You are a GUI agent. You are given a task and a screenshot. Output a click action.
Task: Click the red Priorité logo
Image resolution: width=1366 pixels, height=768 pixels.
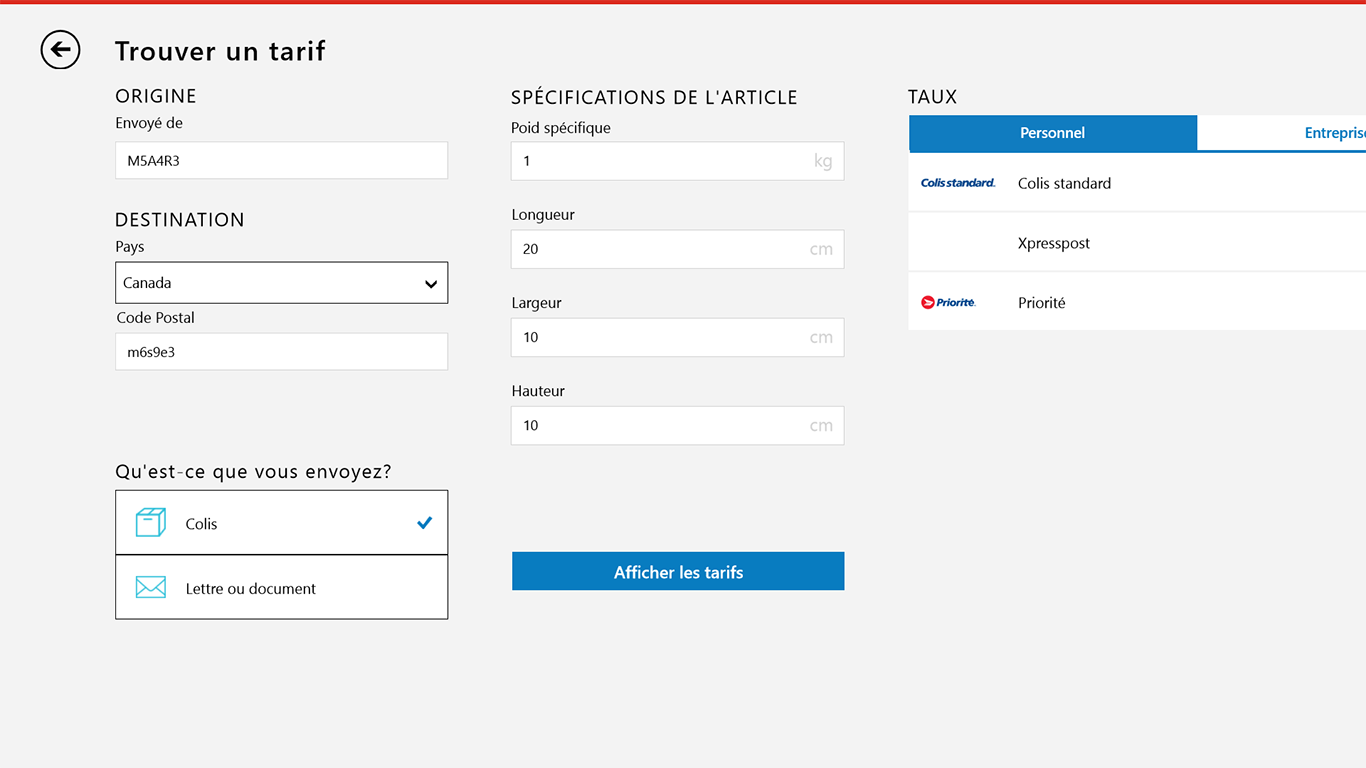pos(948,302)
